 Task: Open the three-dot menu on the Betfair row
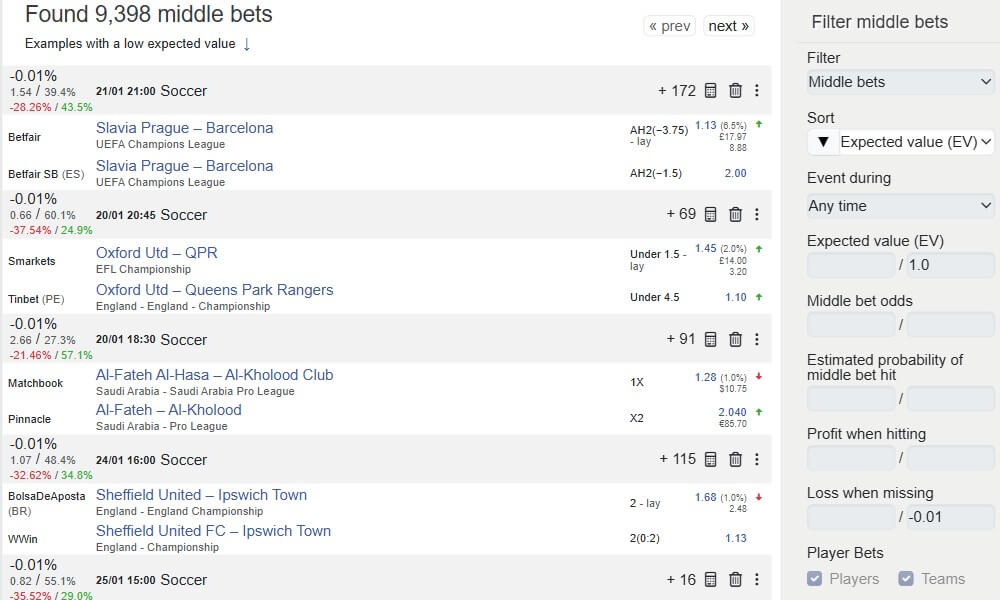758,90
